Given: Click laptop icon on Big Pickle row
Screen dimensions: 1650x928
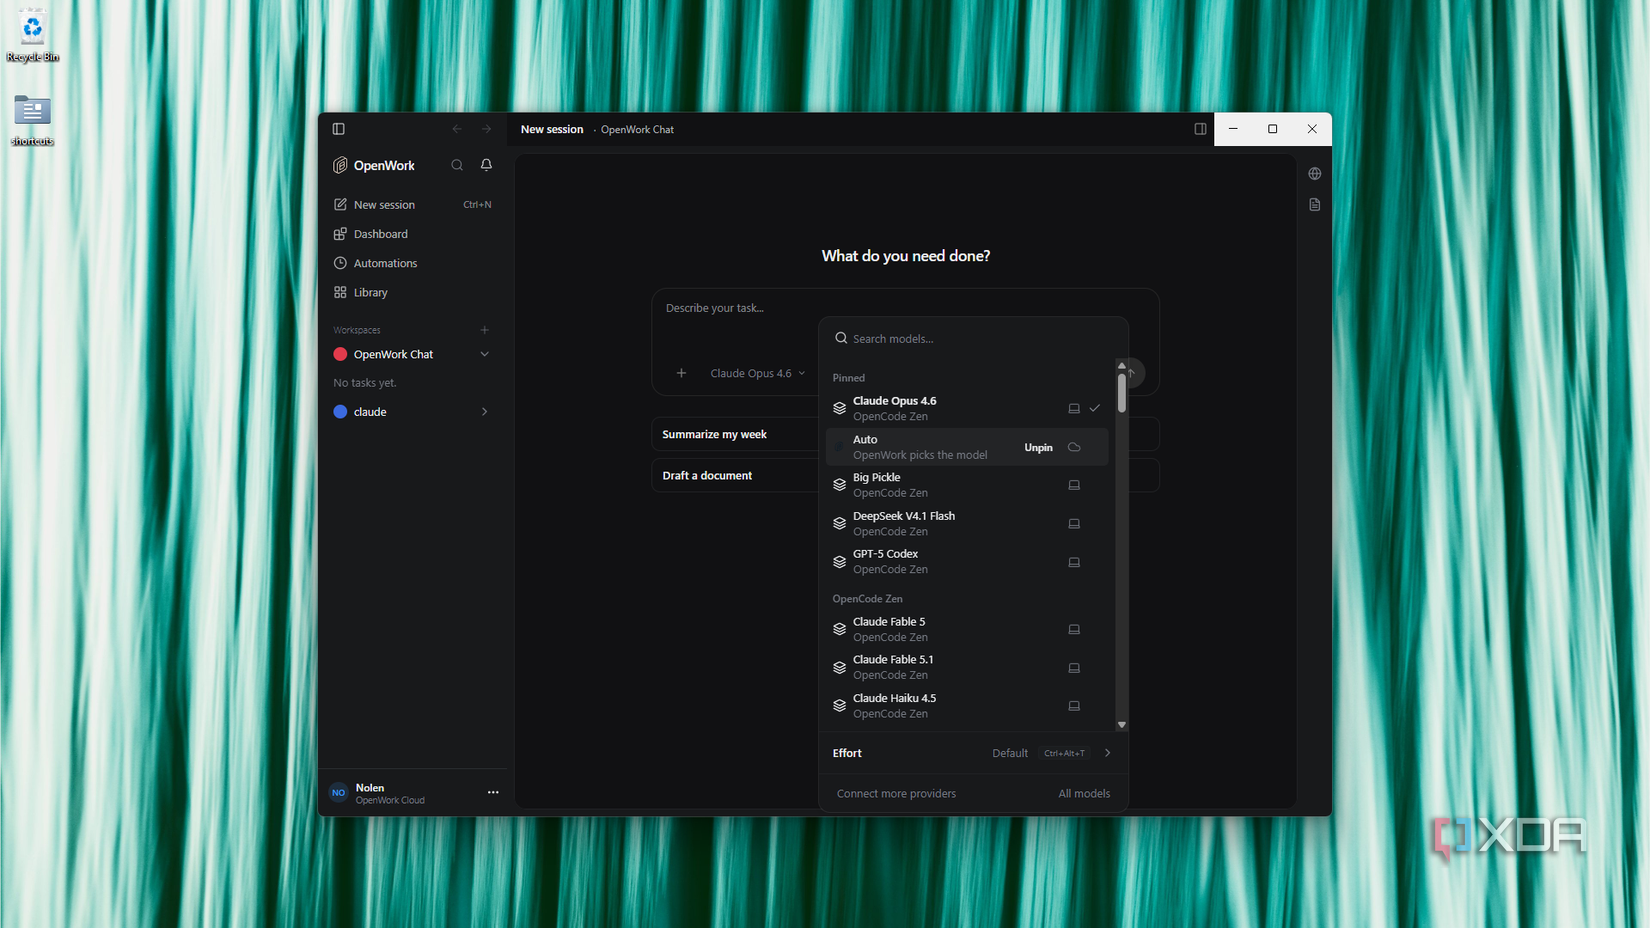Looking at the screenshot, I should (x=1074, y=485).
